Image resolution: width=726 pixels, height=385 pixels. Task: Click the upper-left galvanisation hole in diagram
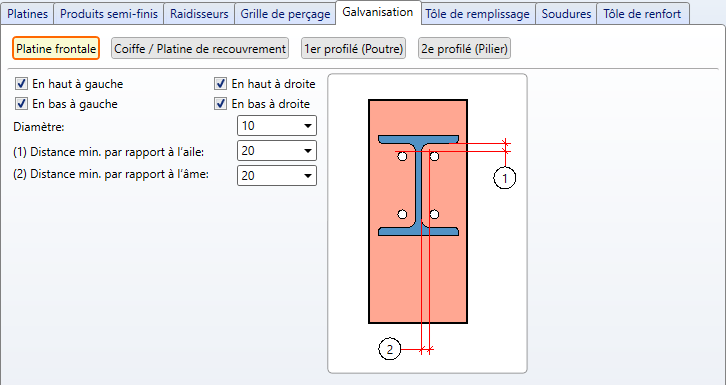pyautogui.click(x=402, y=157)
